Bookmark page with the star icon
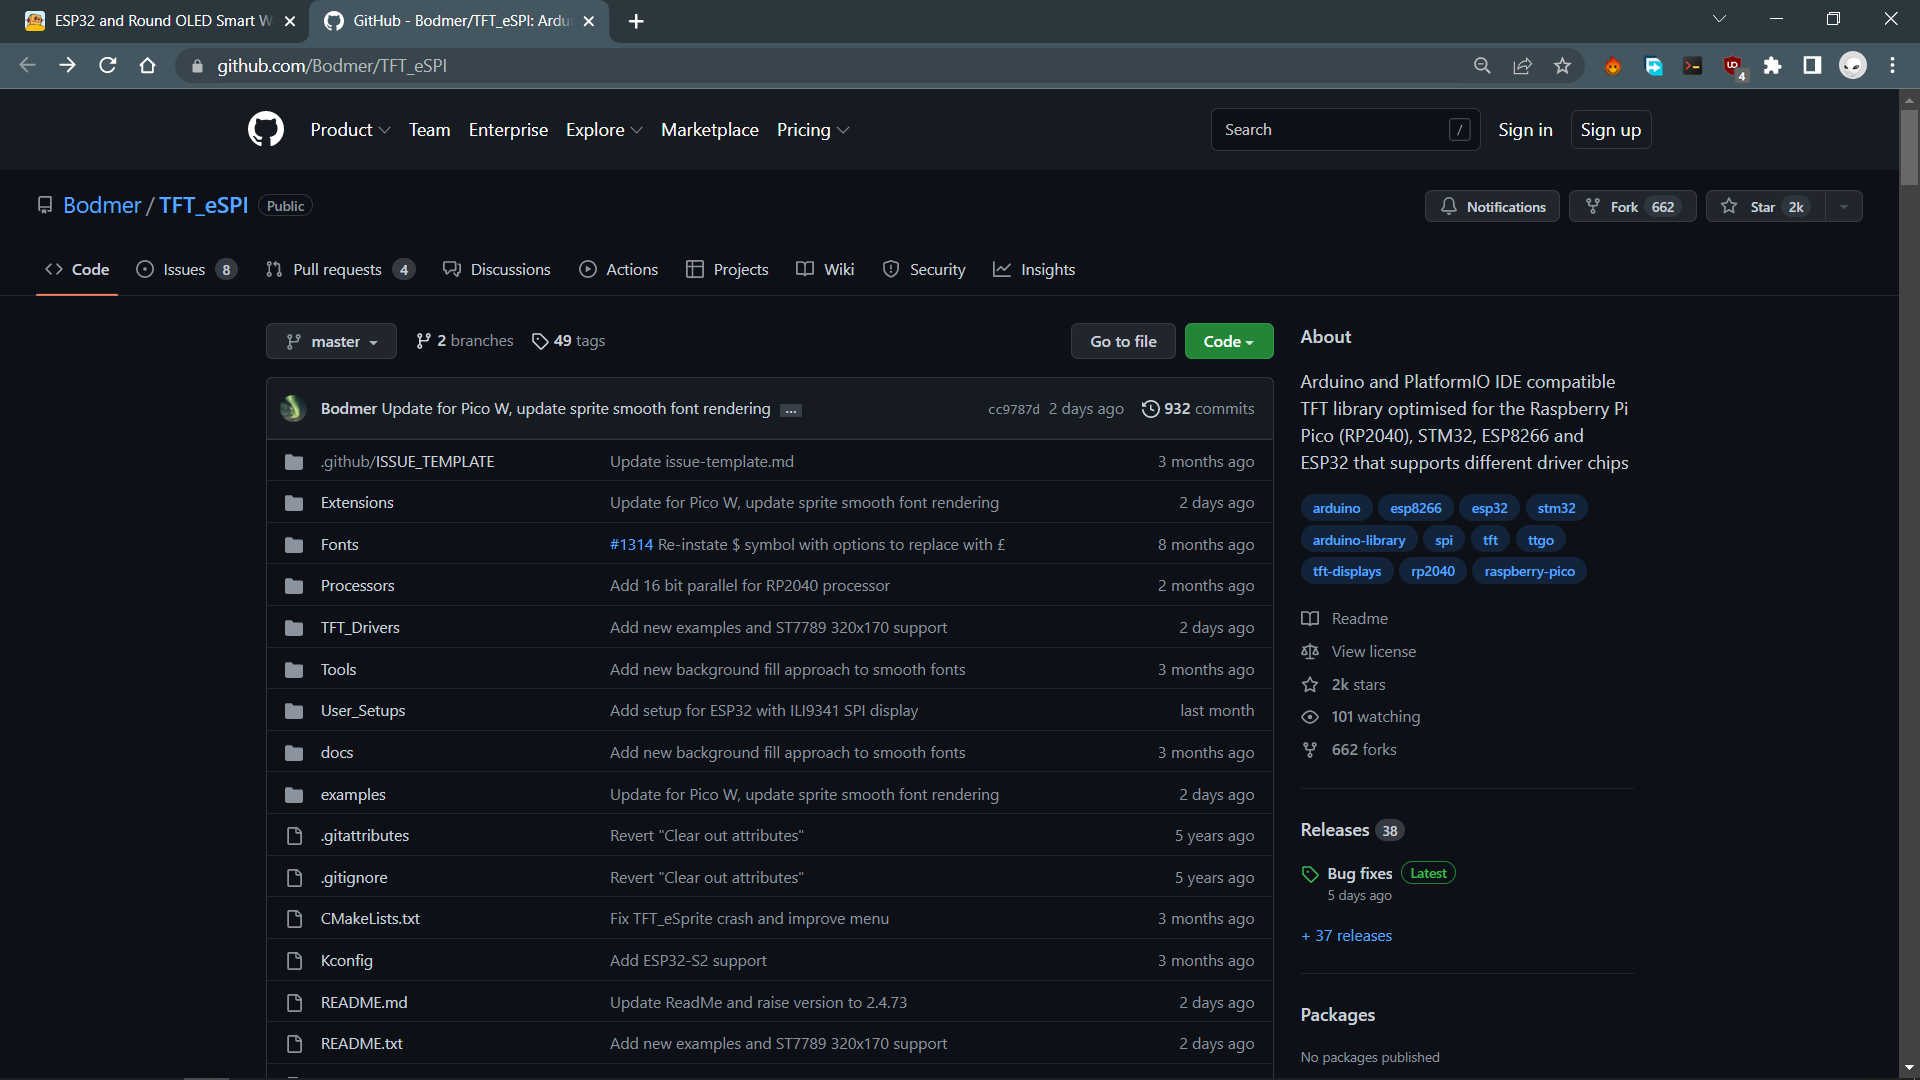The image size is (1920, 1080). pyautogui.click(x=1562, y=66)
